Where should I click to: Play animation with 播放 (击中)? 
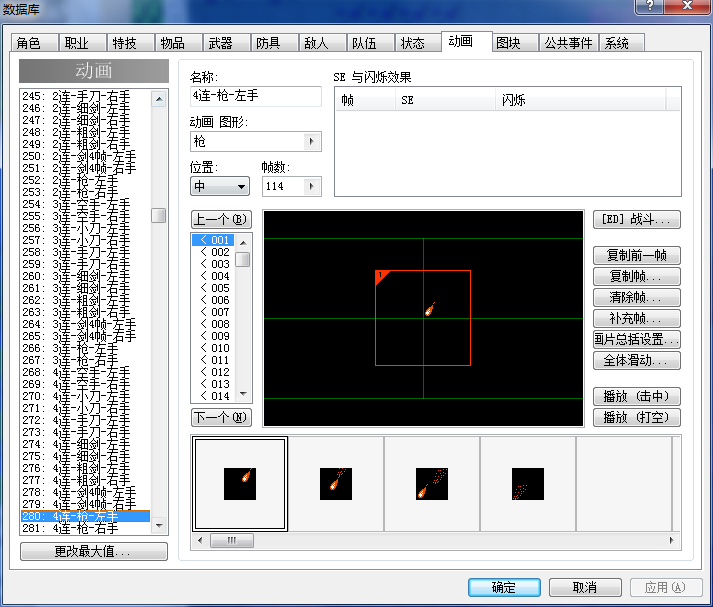637,396
